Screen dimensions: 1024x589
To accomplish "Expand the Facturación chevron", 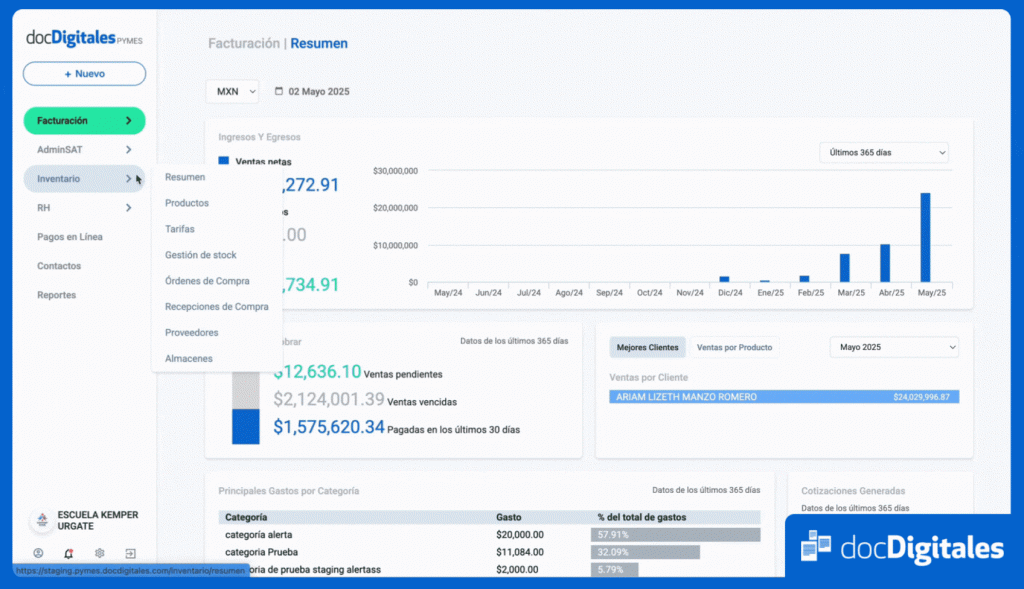I will [x=129, y=121].
